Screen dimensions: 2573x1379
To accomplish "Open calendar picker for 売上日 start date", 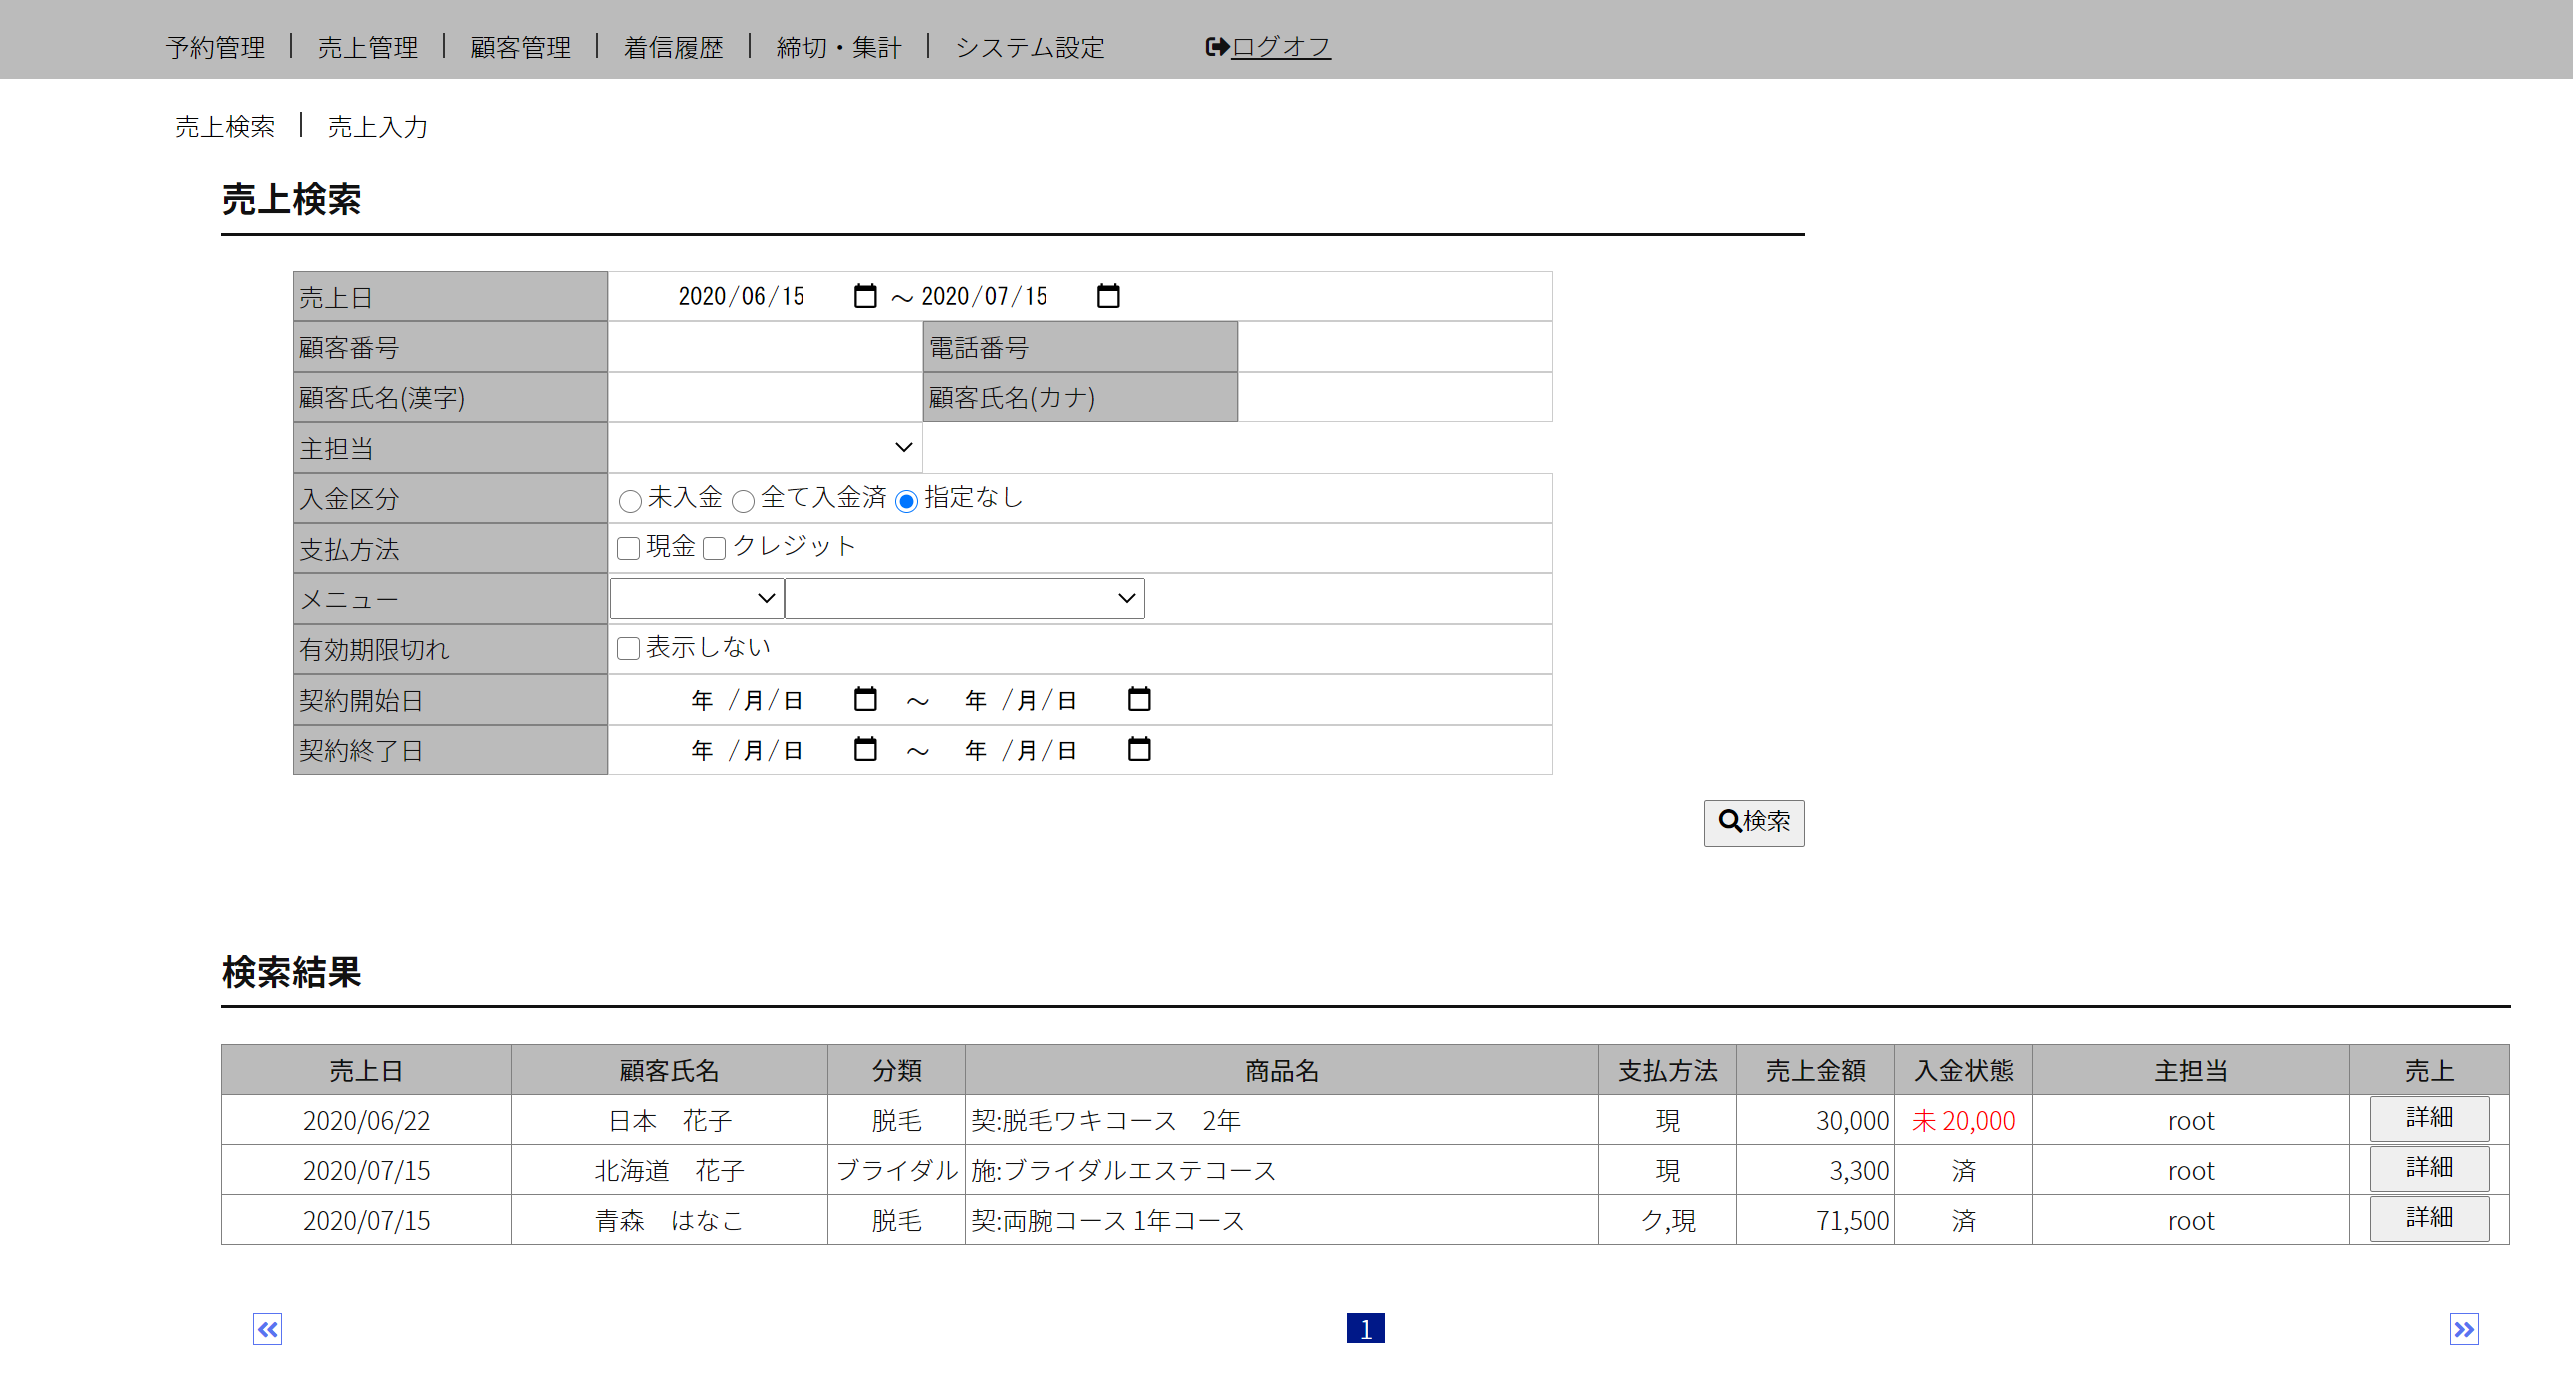I will (865, 296).
